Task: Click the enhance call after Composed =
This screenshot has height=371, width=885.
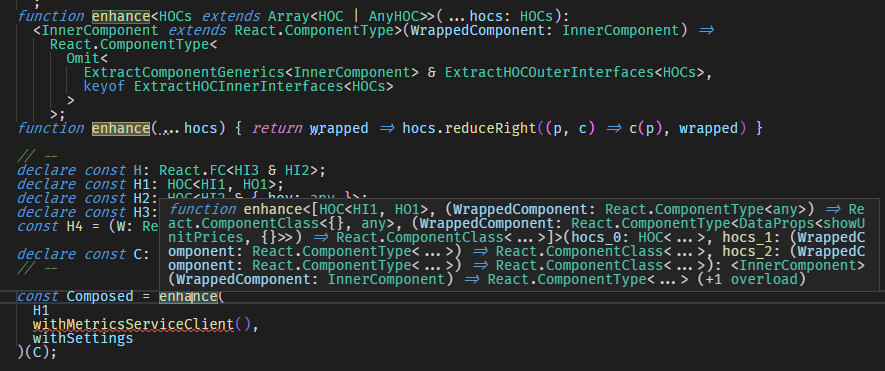Action: (188, 296)
